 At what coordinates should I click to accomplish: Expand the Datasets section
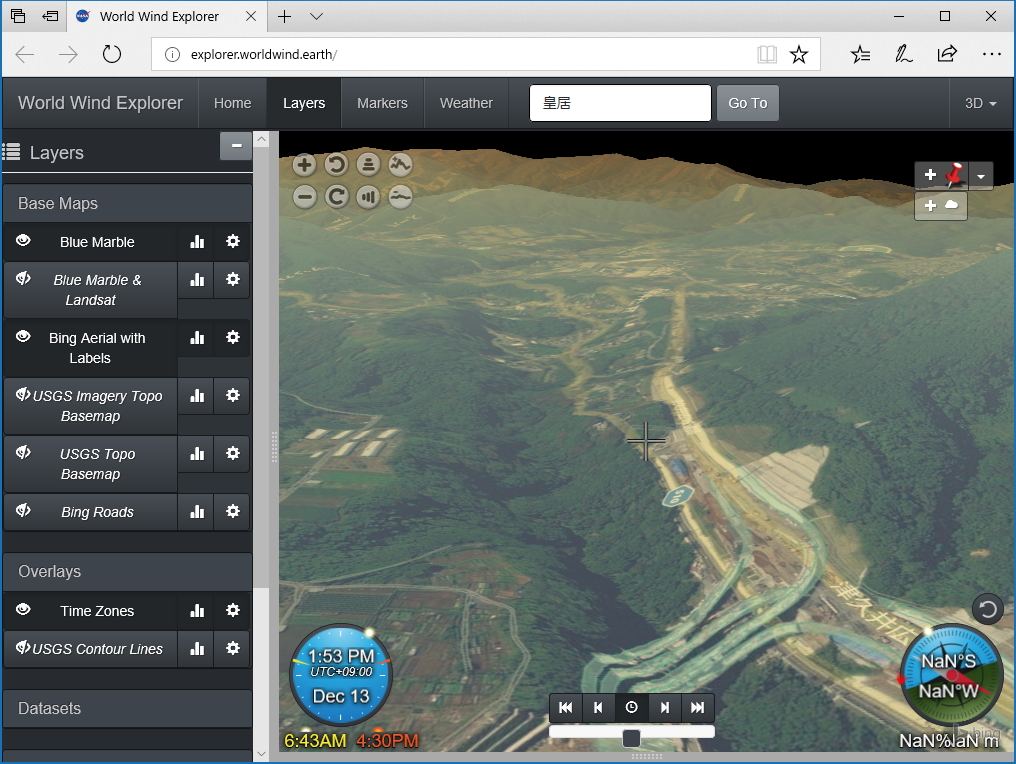[x=127, y=708]
